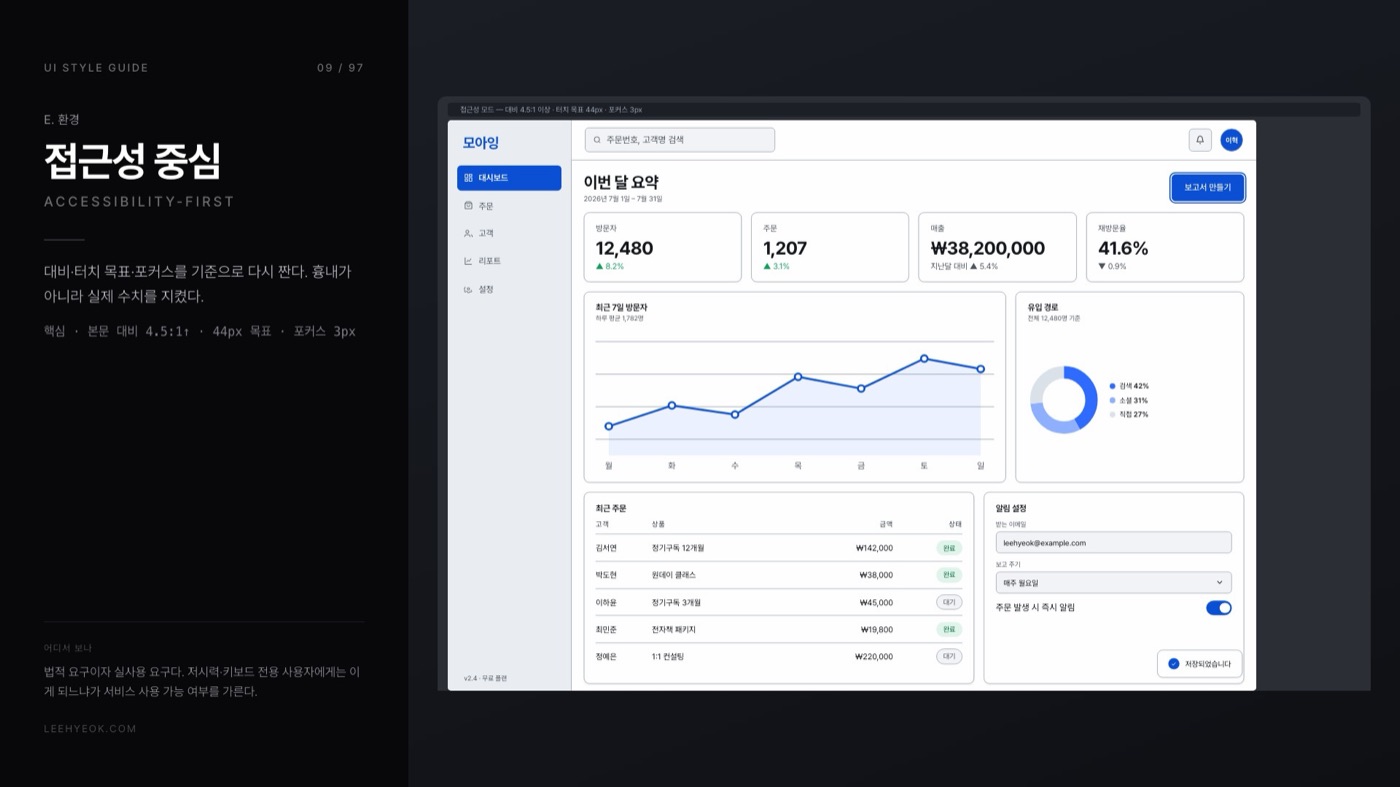Click the 금액 column header

tap(886, 524)
